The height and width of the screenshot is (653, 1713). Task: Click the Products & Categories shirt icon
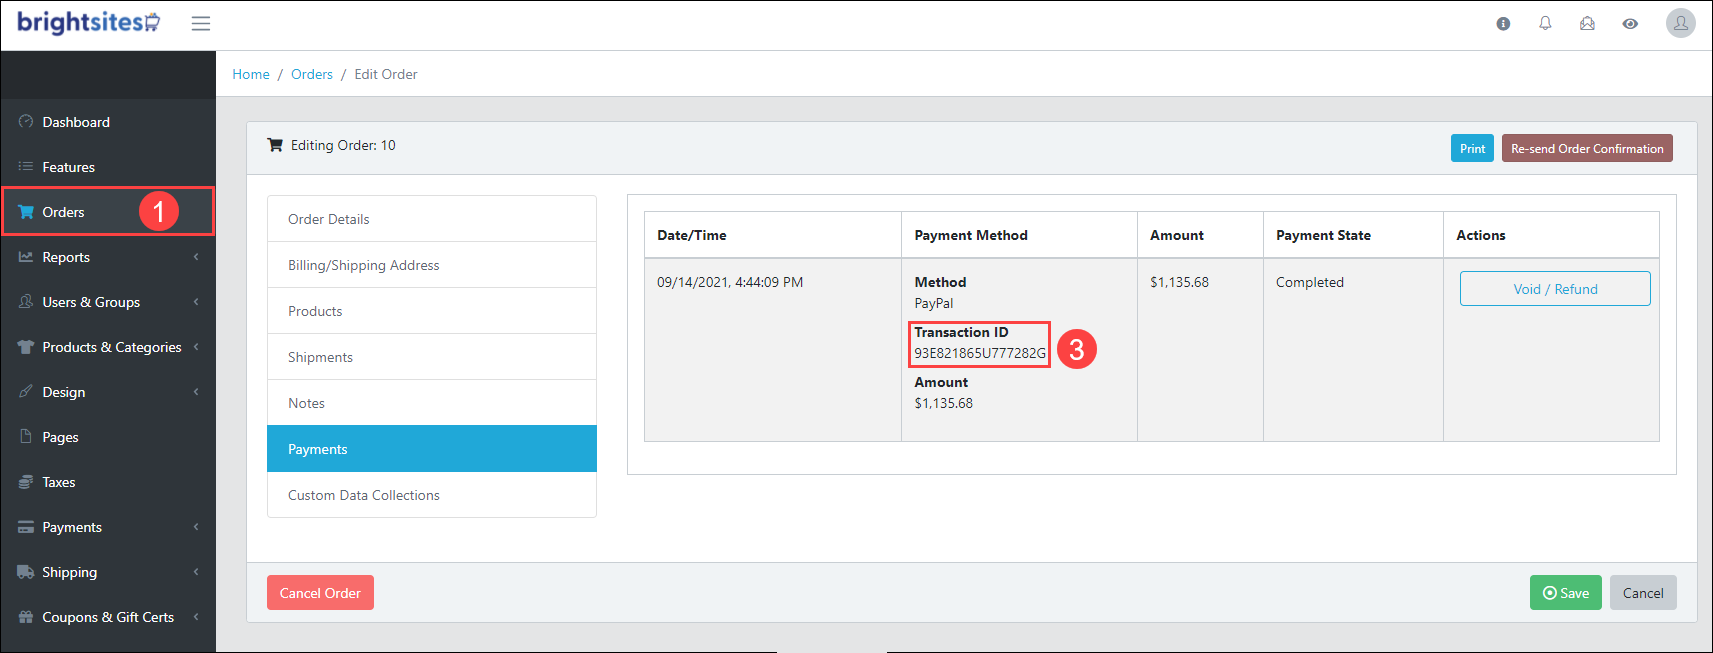coord(26,347)
